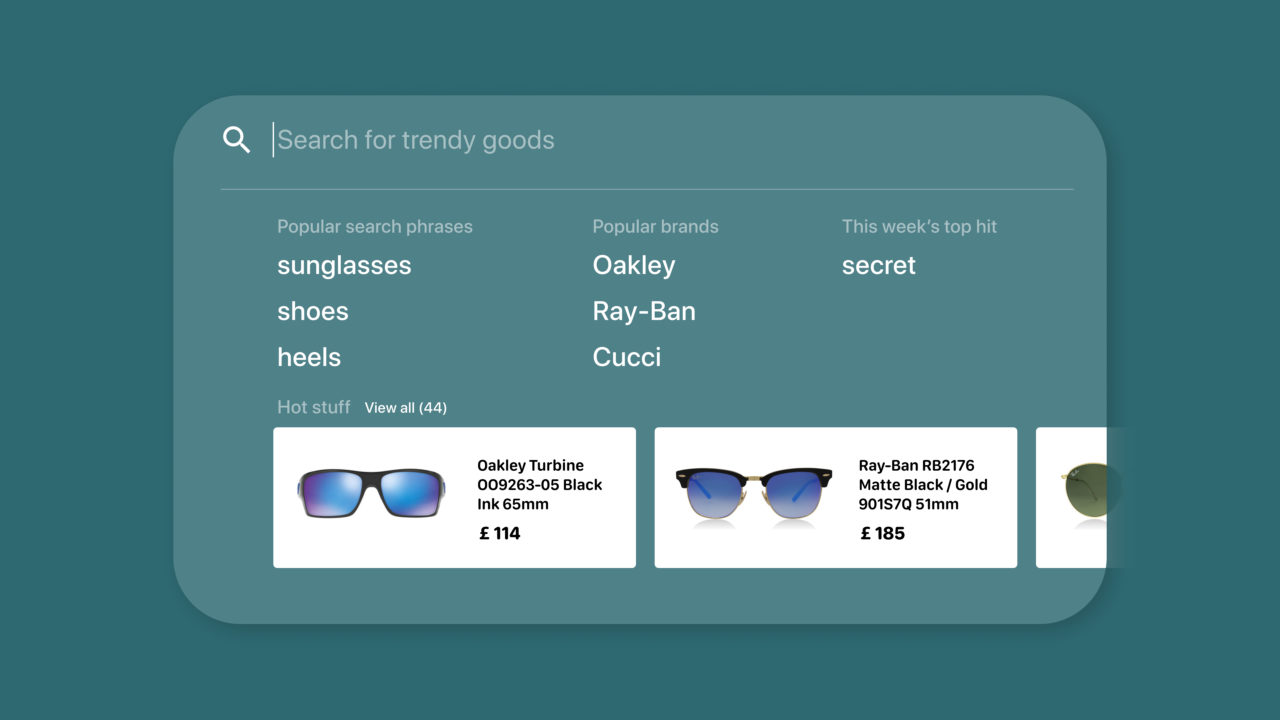Open the partially visible third product card
1280x720 pixels.
(1075, 497)
